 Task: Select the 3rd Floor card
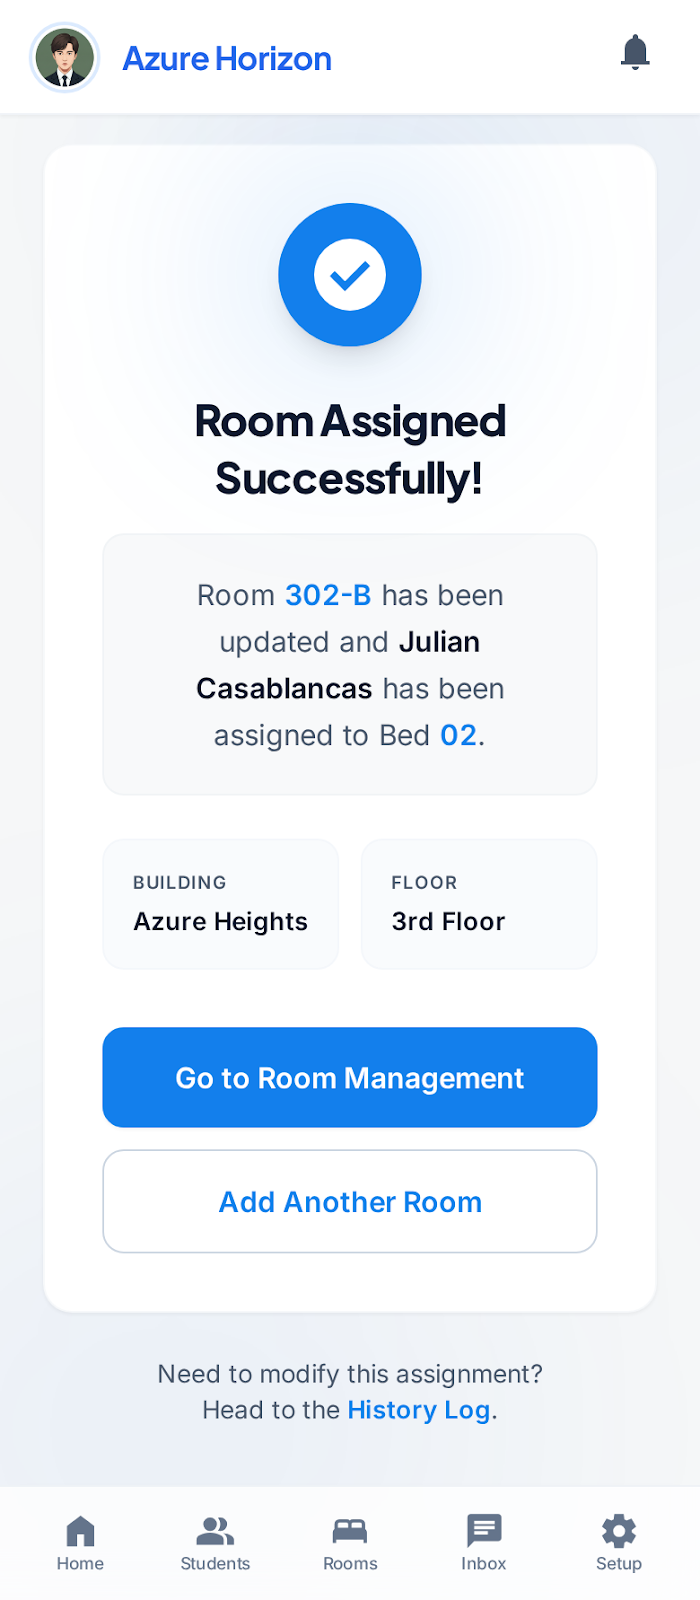478,903
